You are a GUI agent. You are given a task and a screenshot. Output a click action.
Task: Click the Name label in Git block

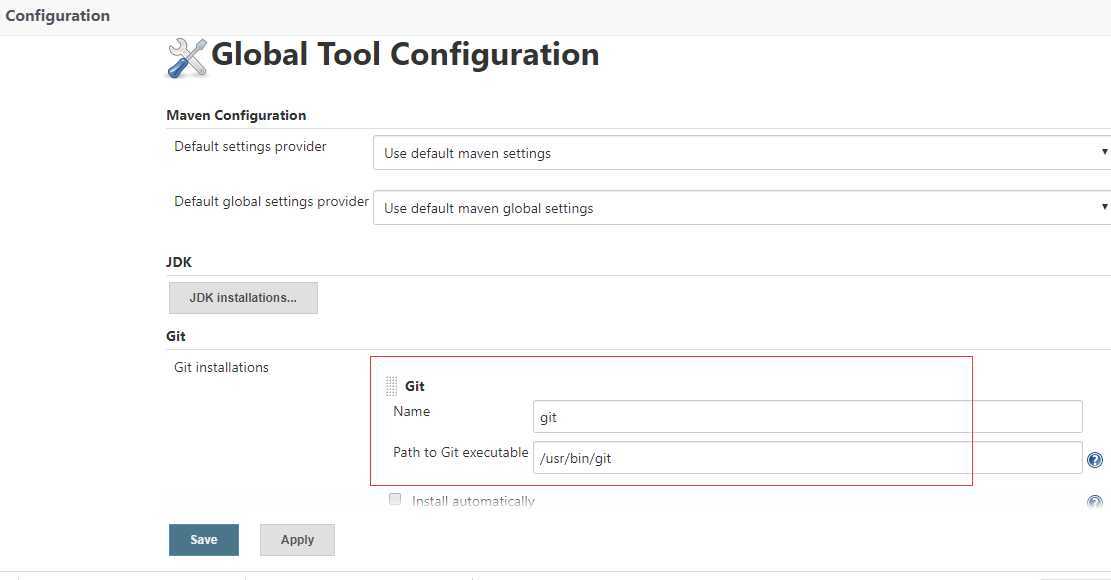412,411
